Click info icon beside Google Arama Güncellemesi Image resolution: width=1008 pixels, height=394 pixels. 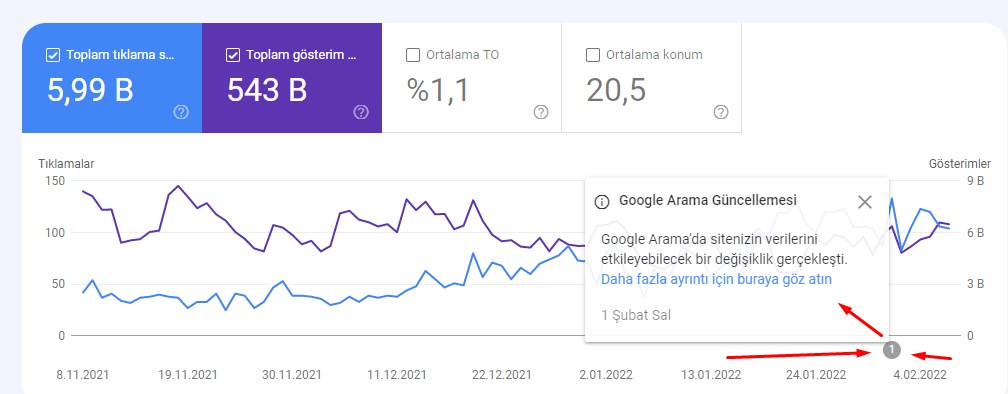pyautogui.click(x=602, y=202)
